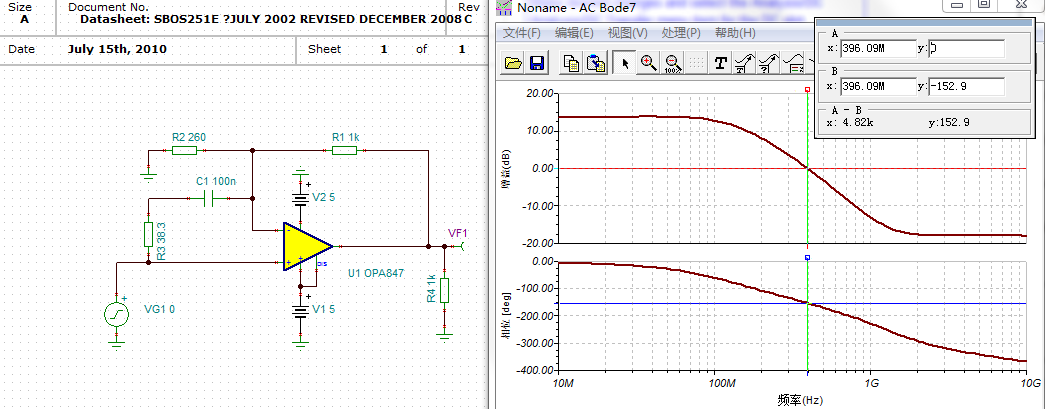Click the 20.00 gain axis value
This screenshot has width=1045, height=409.
point(538,94)
